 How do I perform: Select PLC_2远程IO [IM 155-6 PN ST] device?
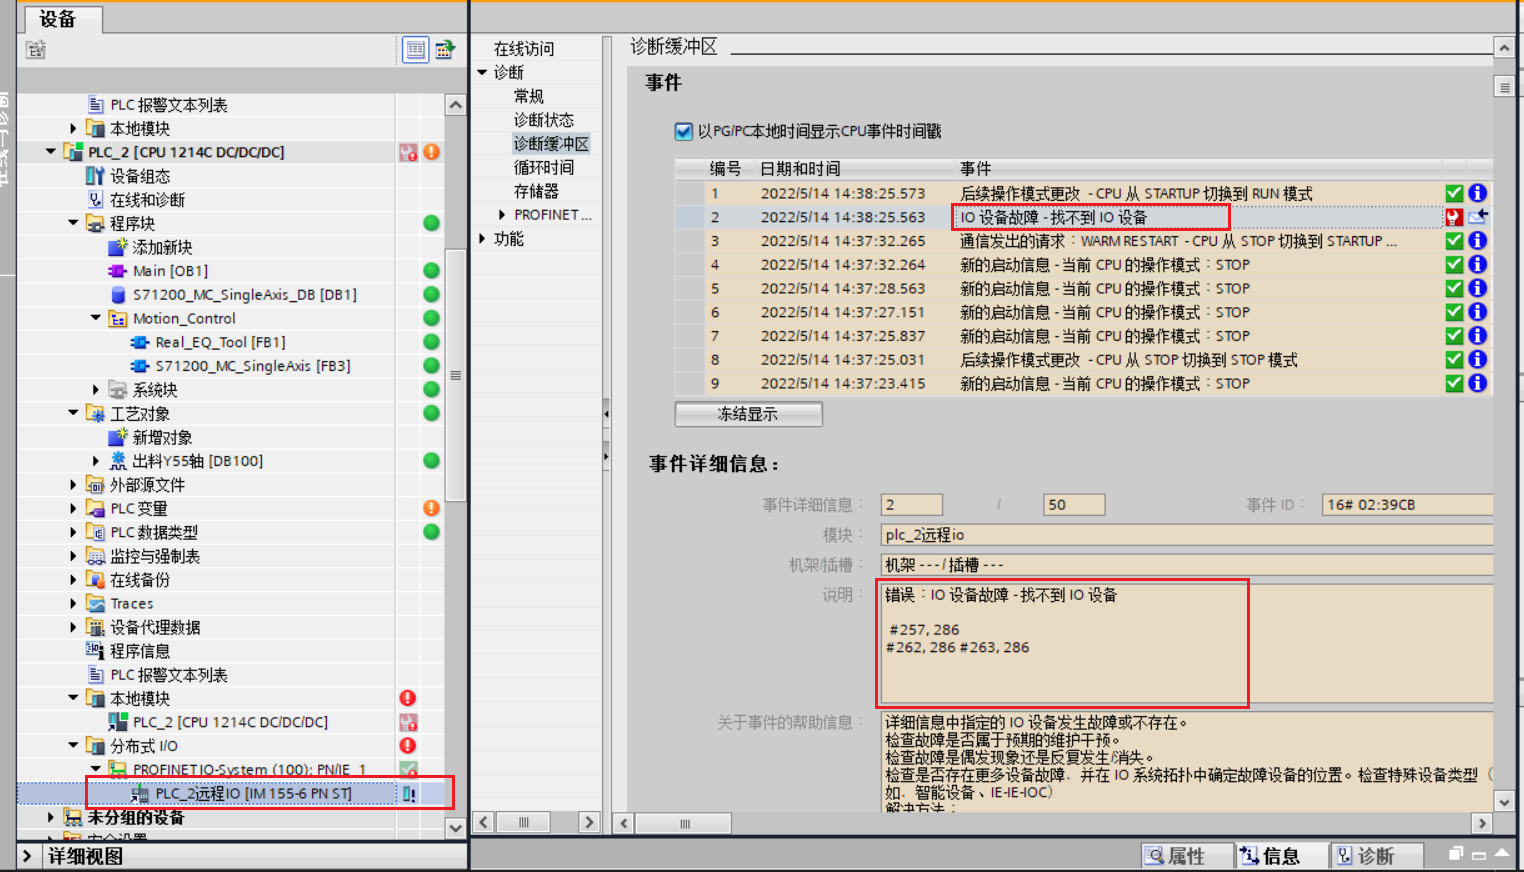click(253, 793)
